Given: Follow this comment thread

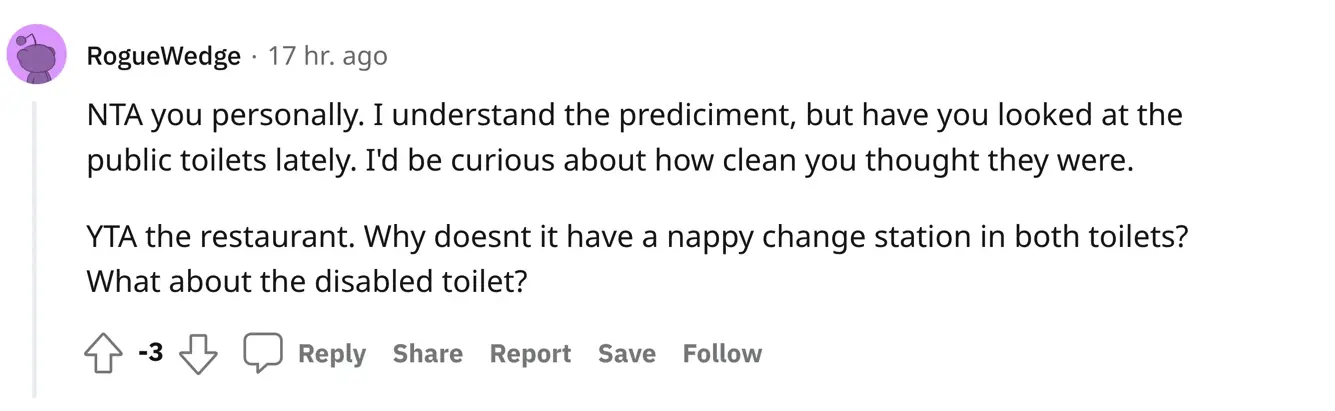Looking at the screenshot, I should click(x=722, y=354).
